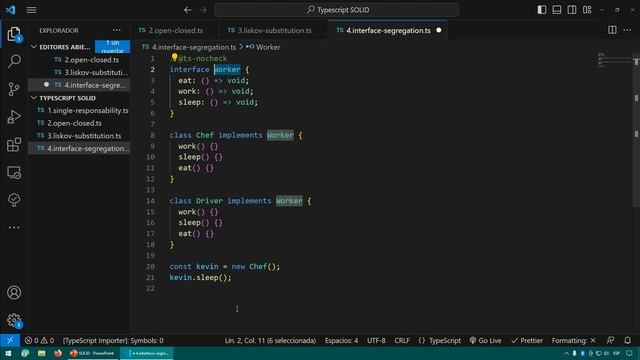The width and height of the screenshot is (640, 360).
Task: Click the TypeScript Importer Symbols status
Action: click(113, 340)
